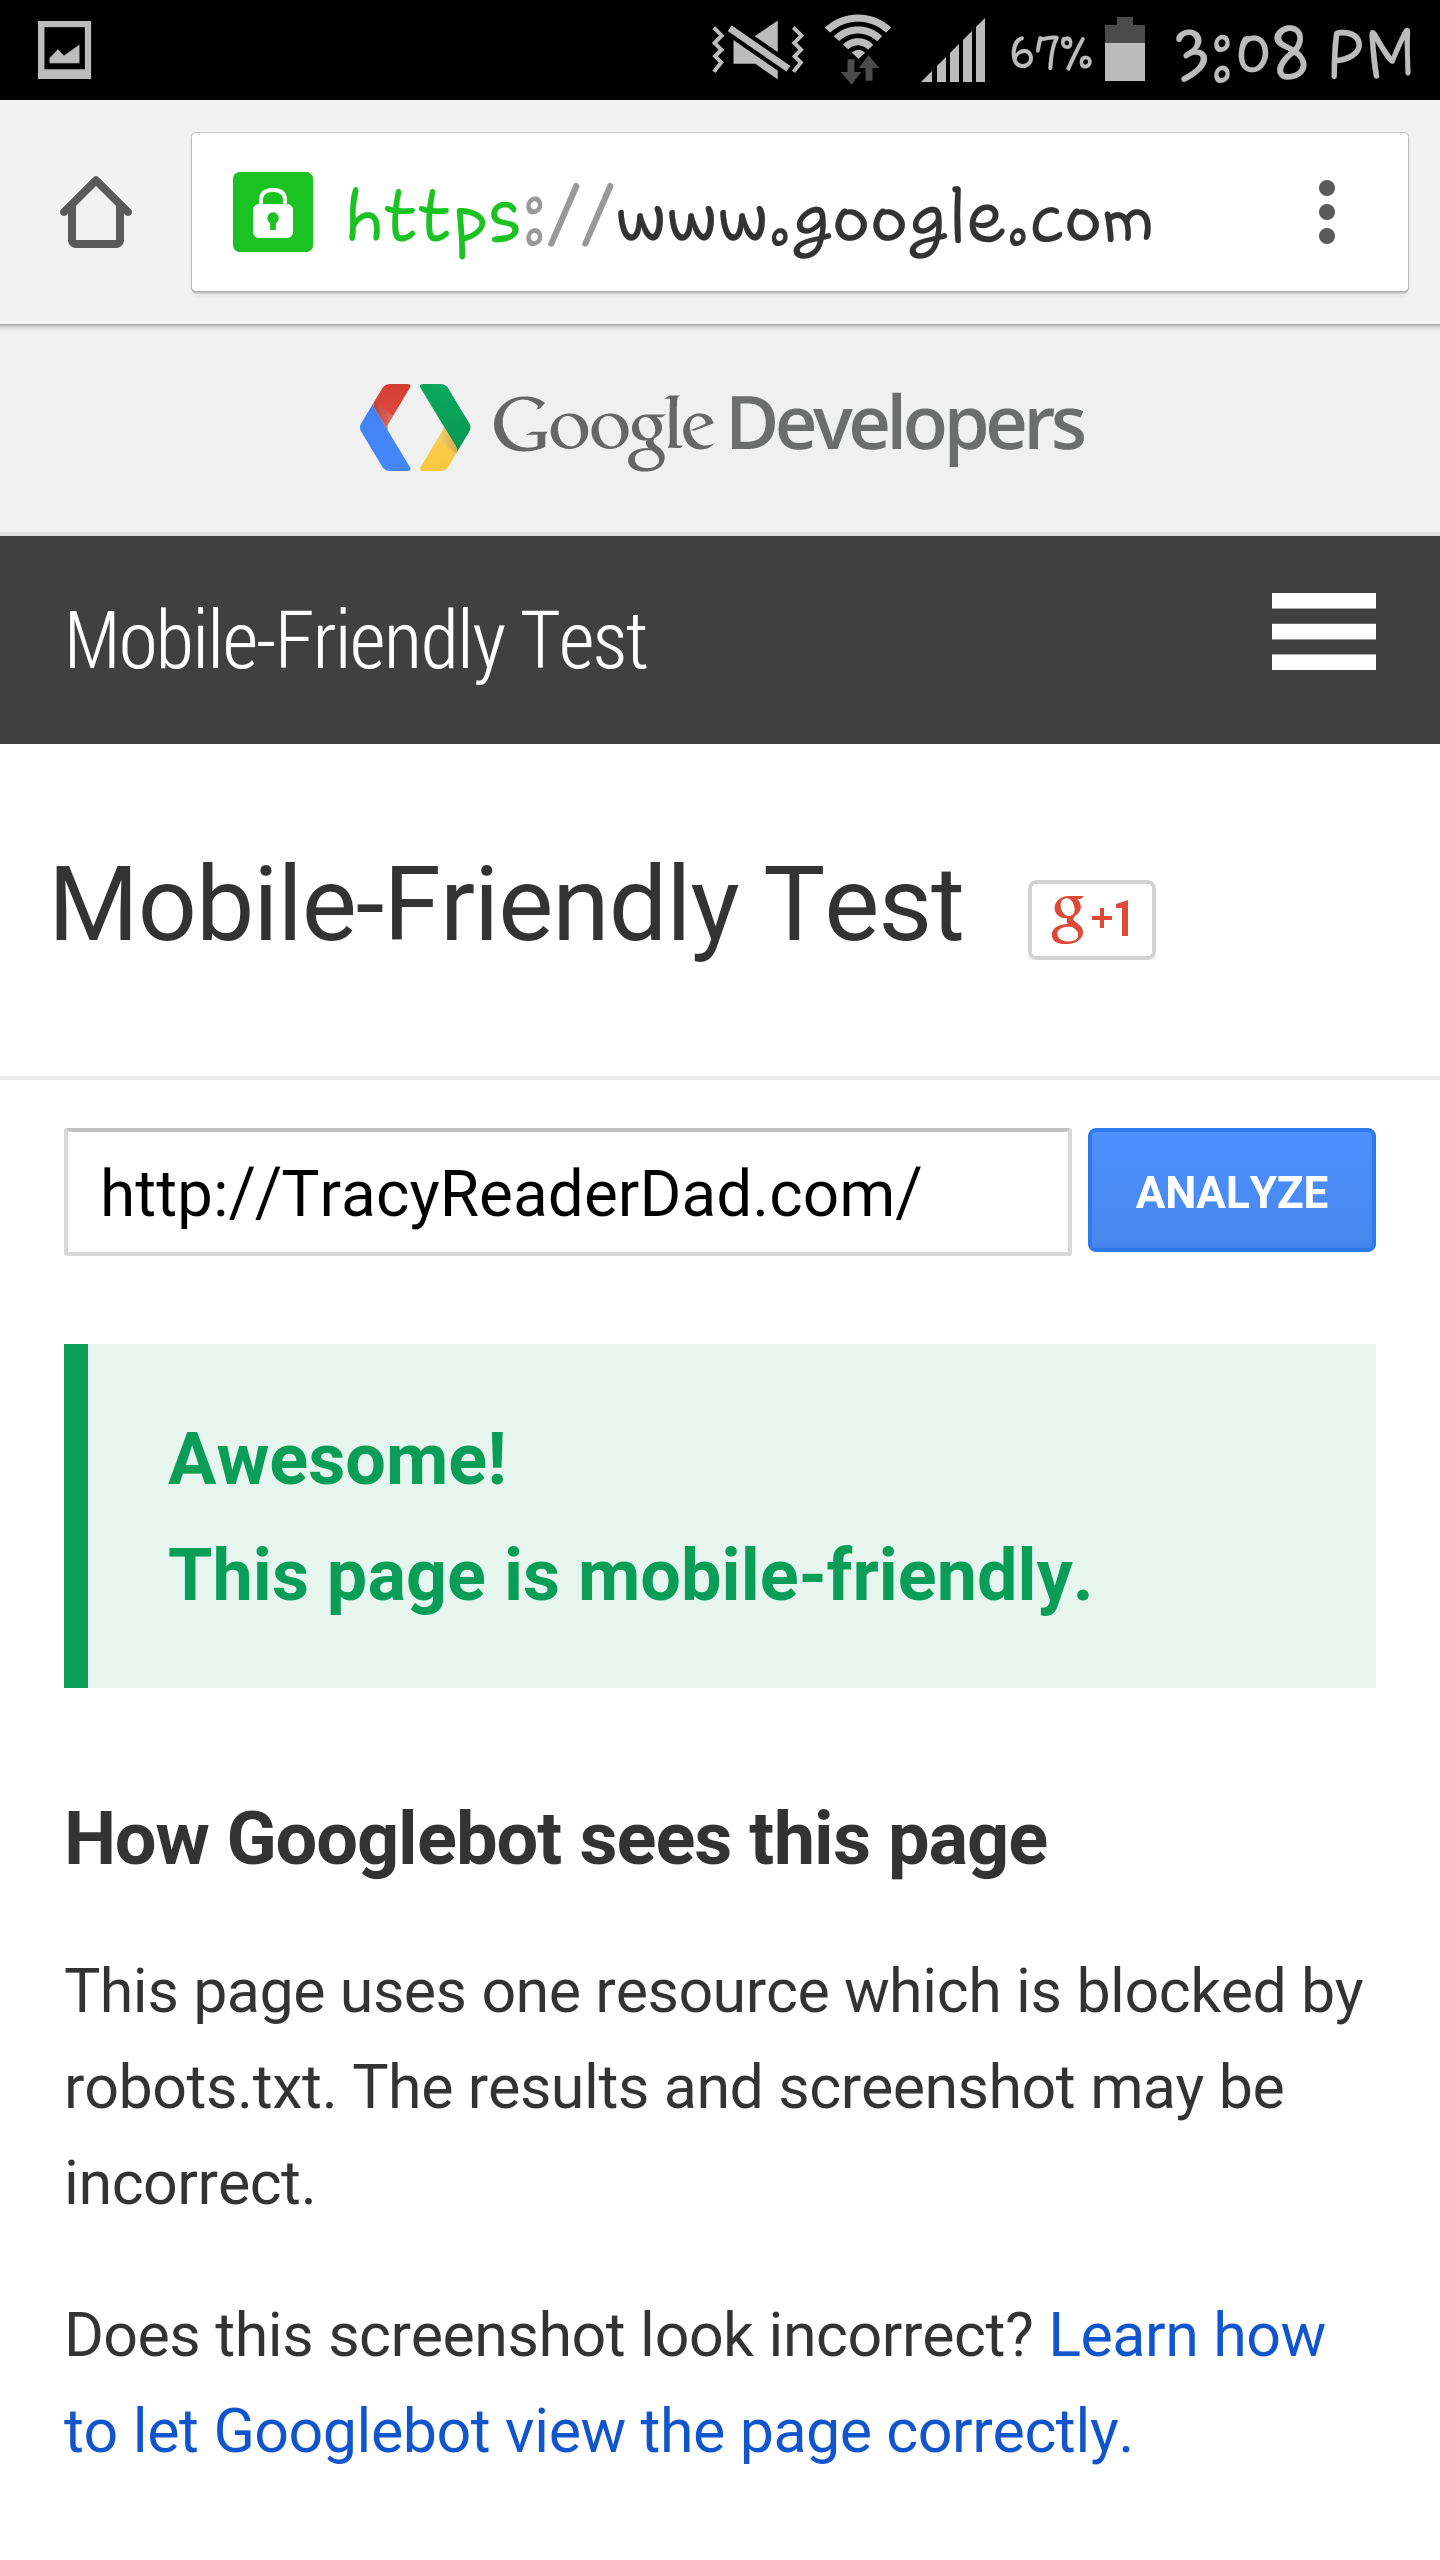Tap the Mobile-Friendly Test dark header title
This screenshot has width=1440, height=2560.
[x=356, y=641]
